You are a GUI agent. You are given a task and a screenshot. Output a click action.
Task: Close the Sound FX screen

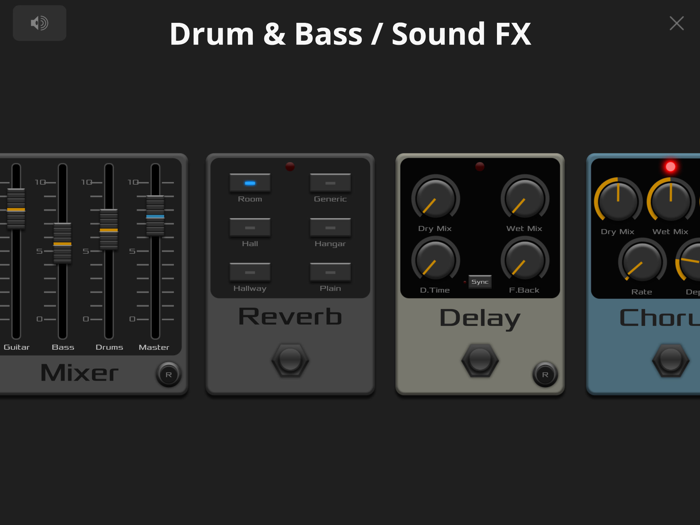pyautogui.click(x=676, y=23)
